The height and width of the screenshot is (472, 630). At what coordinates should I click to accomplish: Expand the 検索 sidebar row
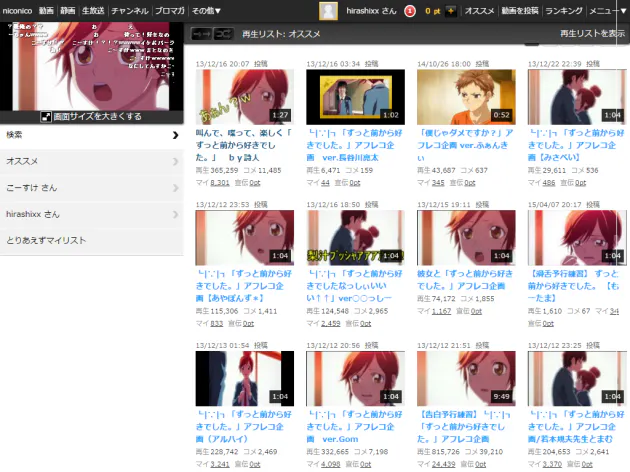point(175,135)
